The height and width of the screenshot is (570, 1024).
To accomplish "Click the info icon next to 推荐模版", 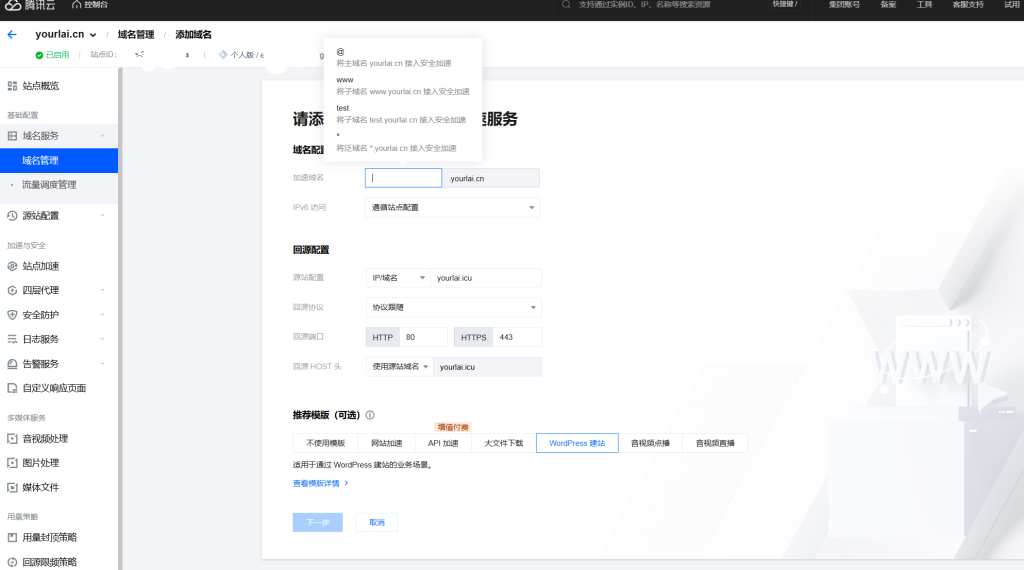I will (370, 415).
